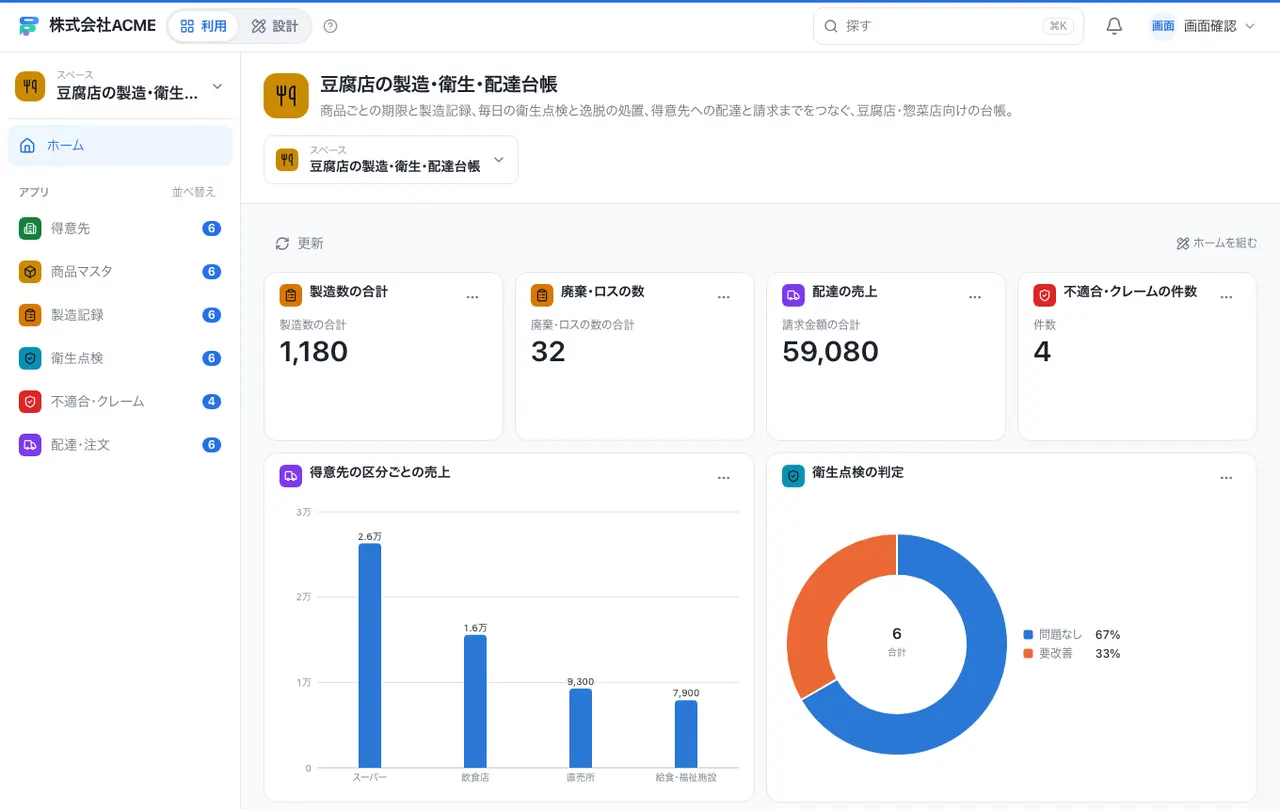Screen dimensions: 1280x809
Task: Open options menu for 衛生点検の判定 chart
Action: click(1226, 477)
